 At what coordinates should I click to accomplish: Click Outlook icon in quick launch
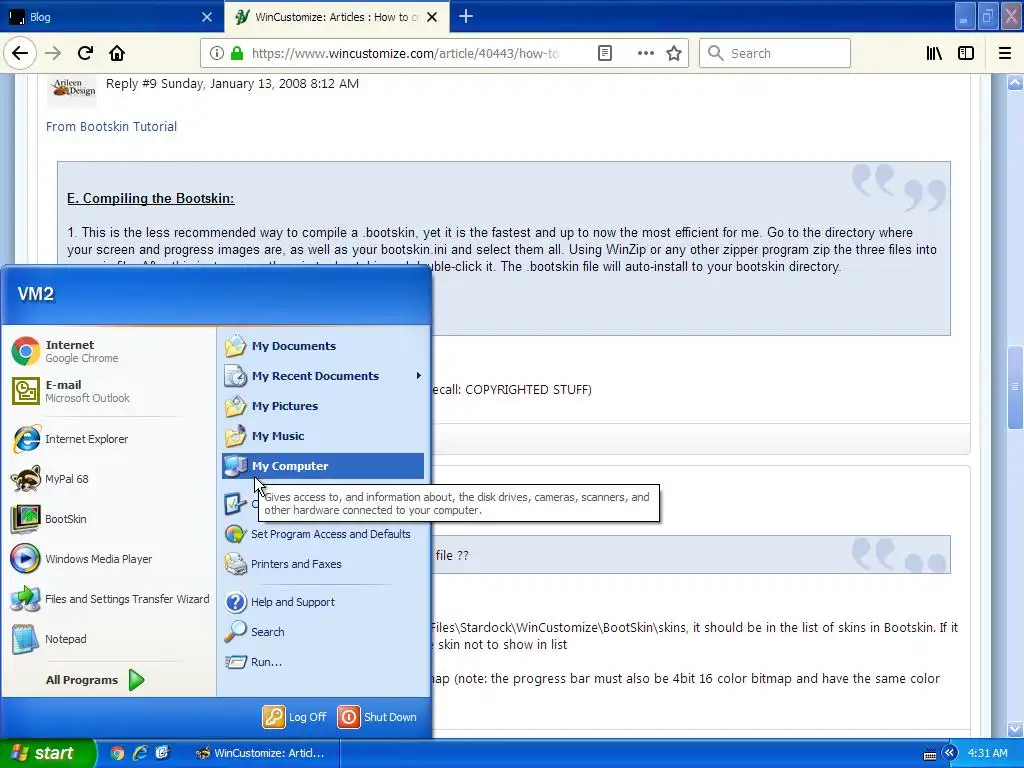click(x=162, y=753)
